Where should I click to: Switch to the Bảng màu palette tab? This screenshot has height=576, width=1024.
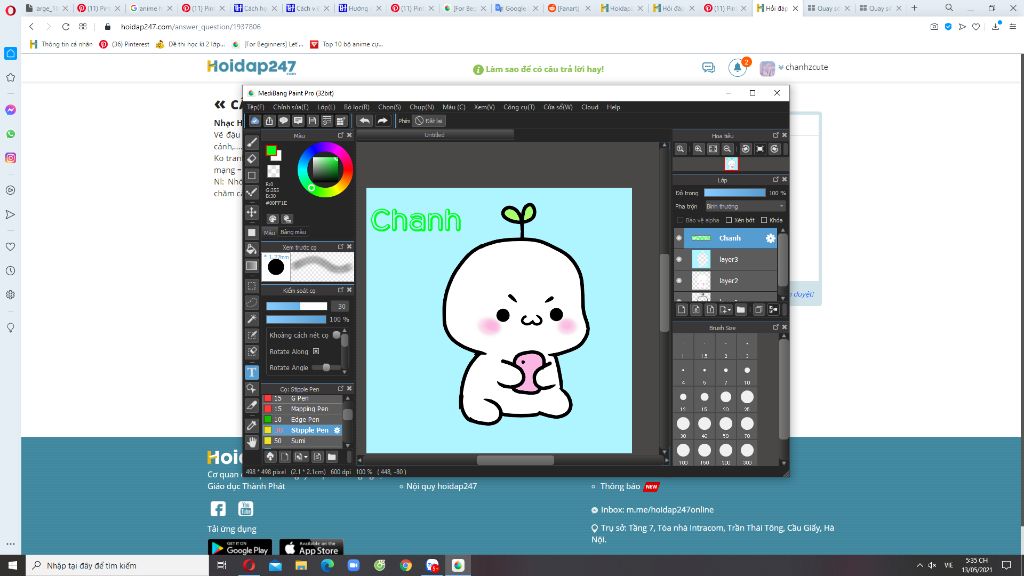pos(293,232)
